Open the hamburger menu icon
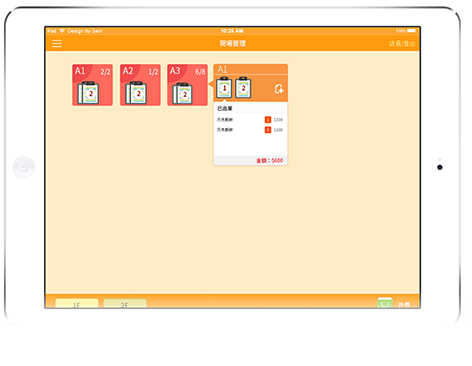This screenshot has height=366, width=472. tap(57, 43)
